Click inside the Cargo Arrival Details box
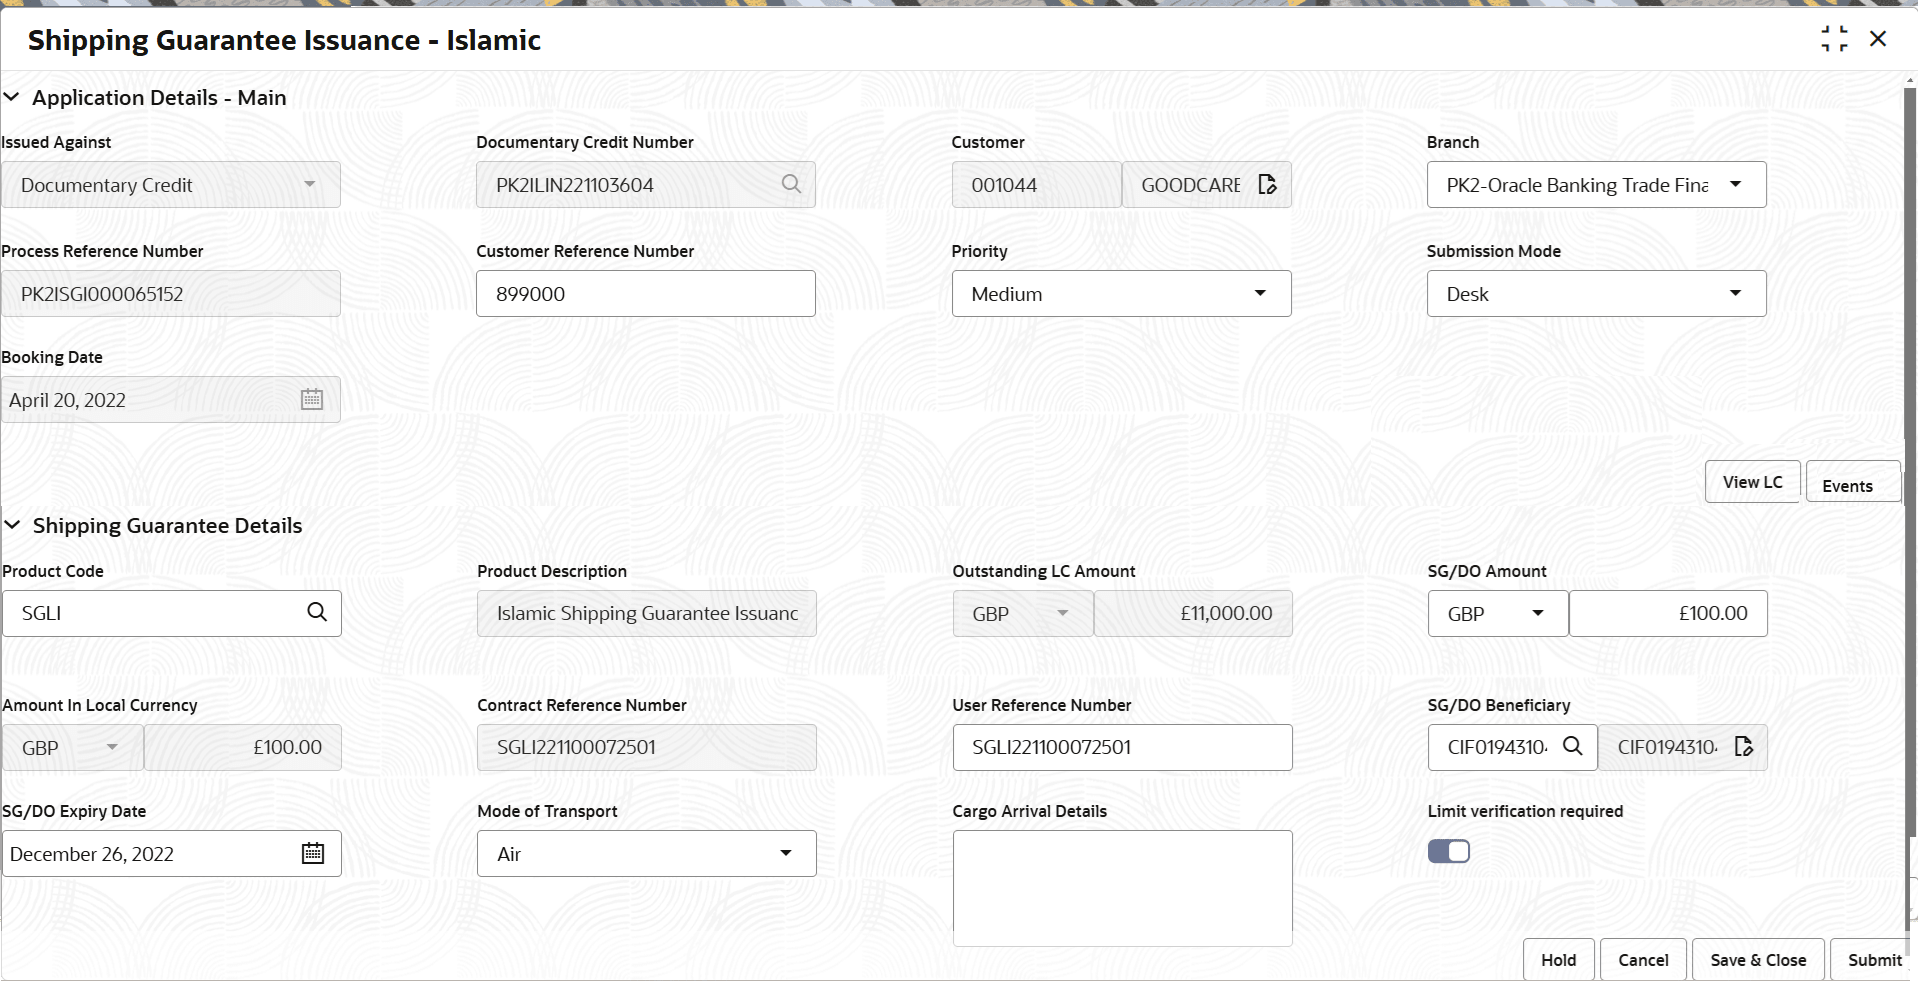Image resolution: width=1918 pixels, height=981 pixels. tap(1121, 888)
